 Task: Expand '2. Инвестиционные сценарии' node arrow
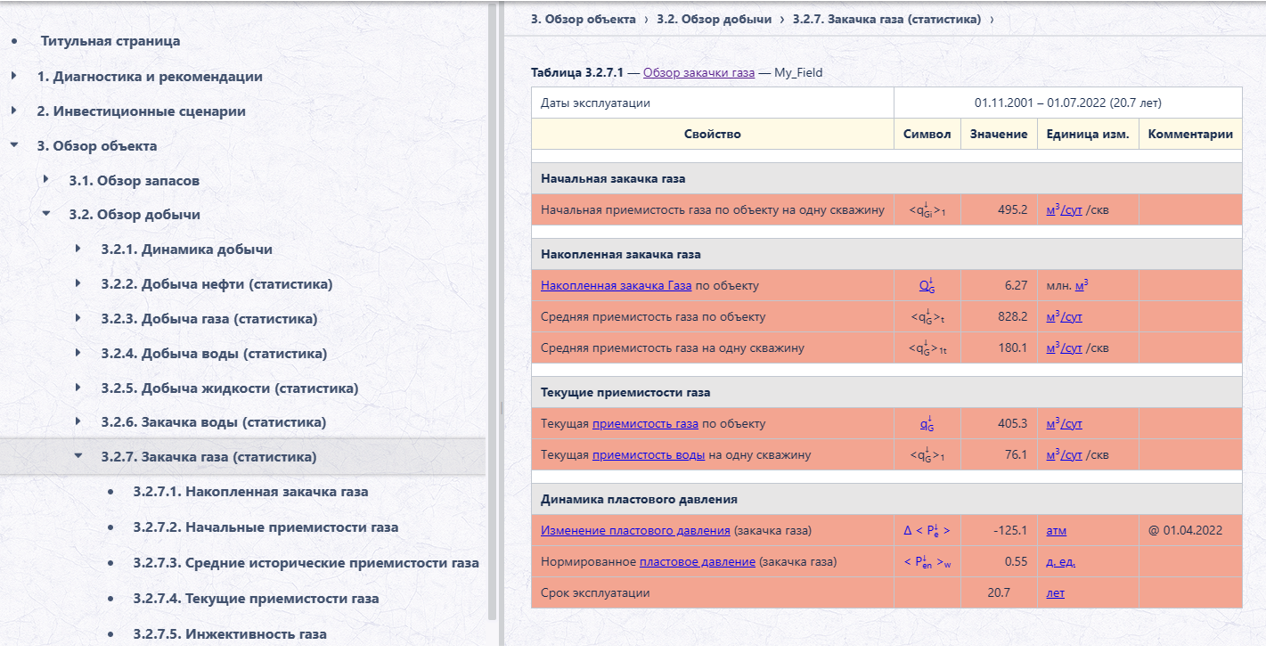14,111
